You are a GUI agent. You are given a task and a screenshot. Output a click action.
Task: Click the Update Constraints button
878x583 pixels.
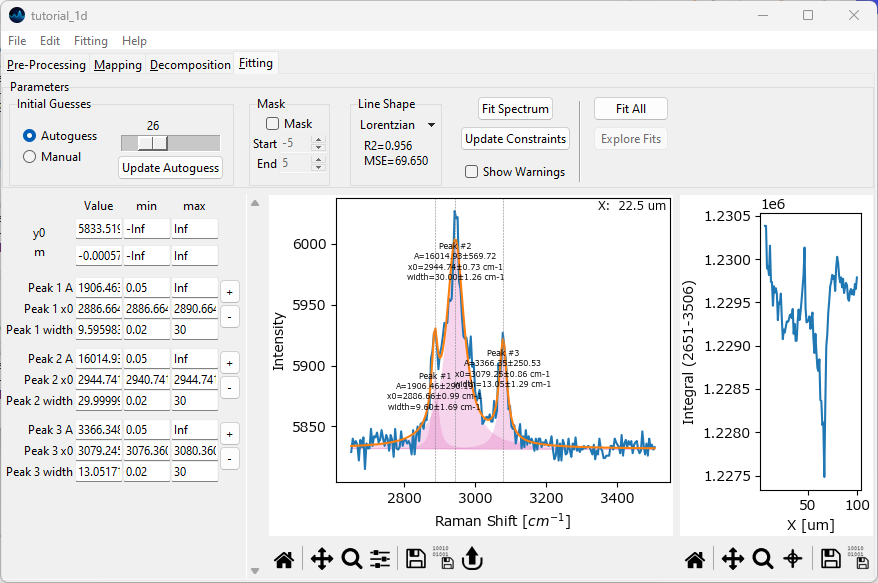(516, 139)
